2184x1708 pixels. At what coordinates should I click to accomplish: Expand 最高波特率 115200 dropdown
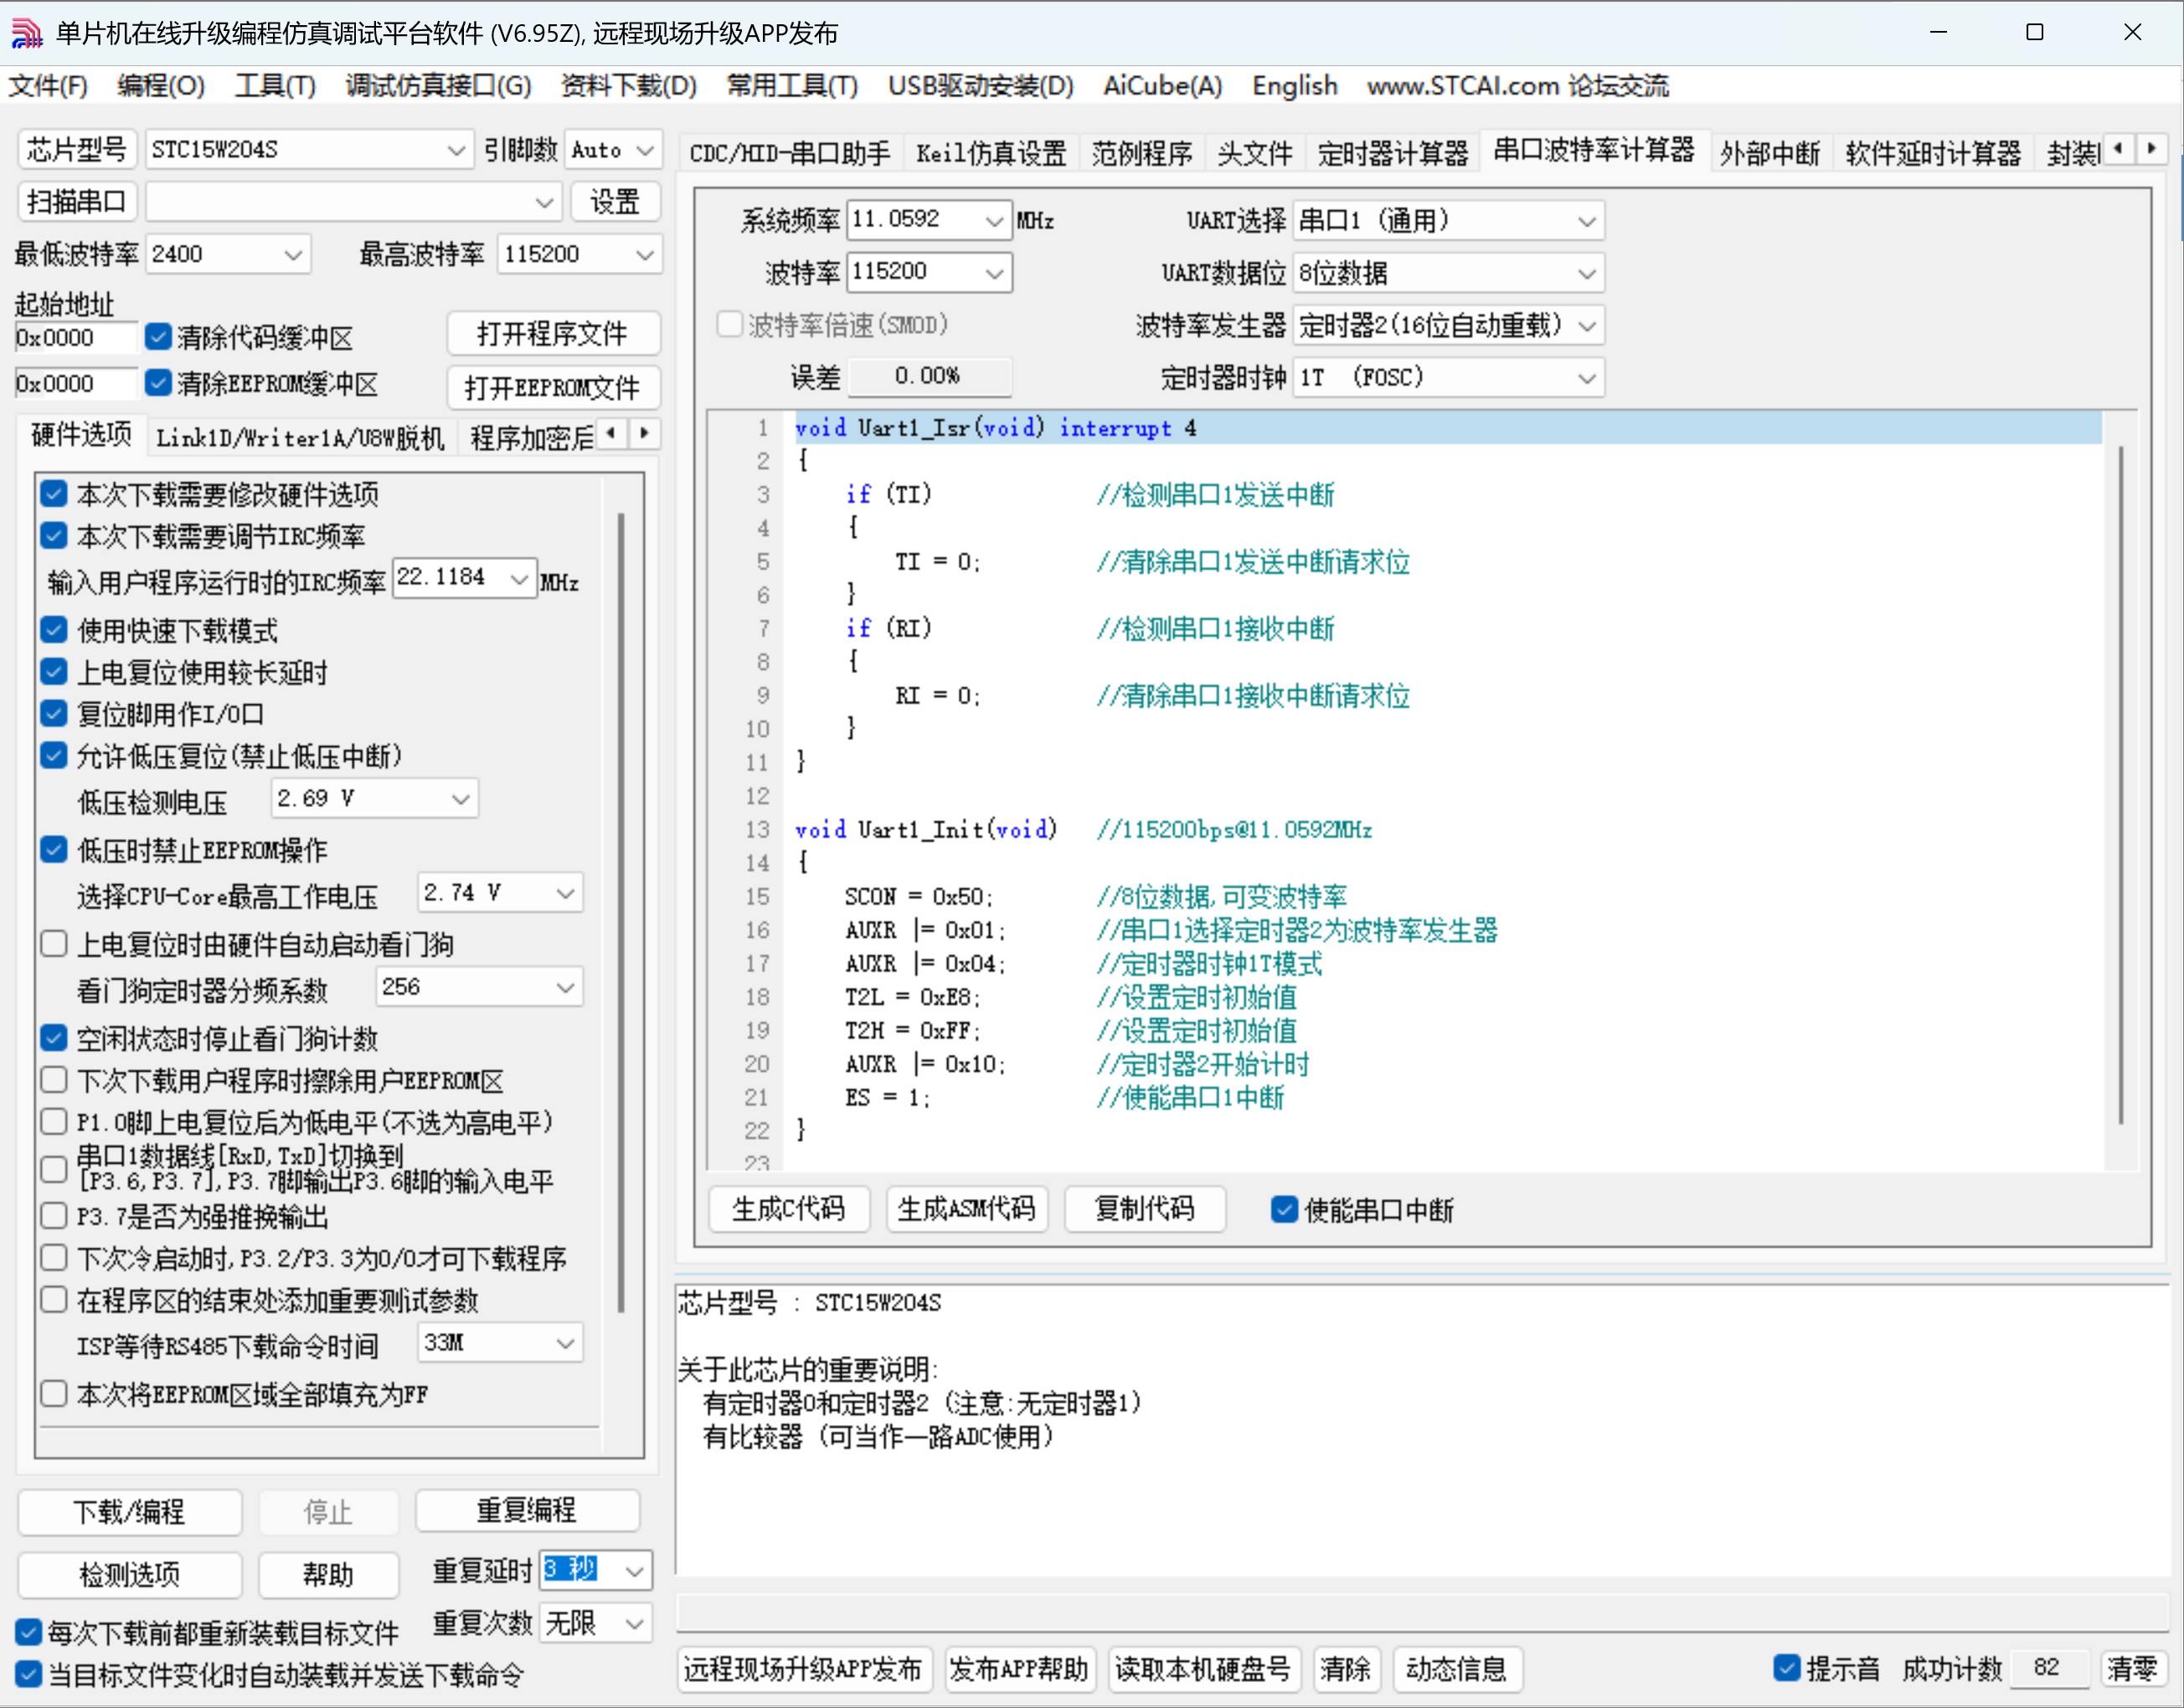(x=645, y=254)
